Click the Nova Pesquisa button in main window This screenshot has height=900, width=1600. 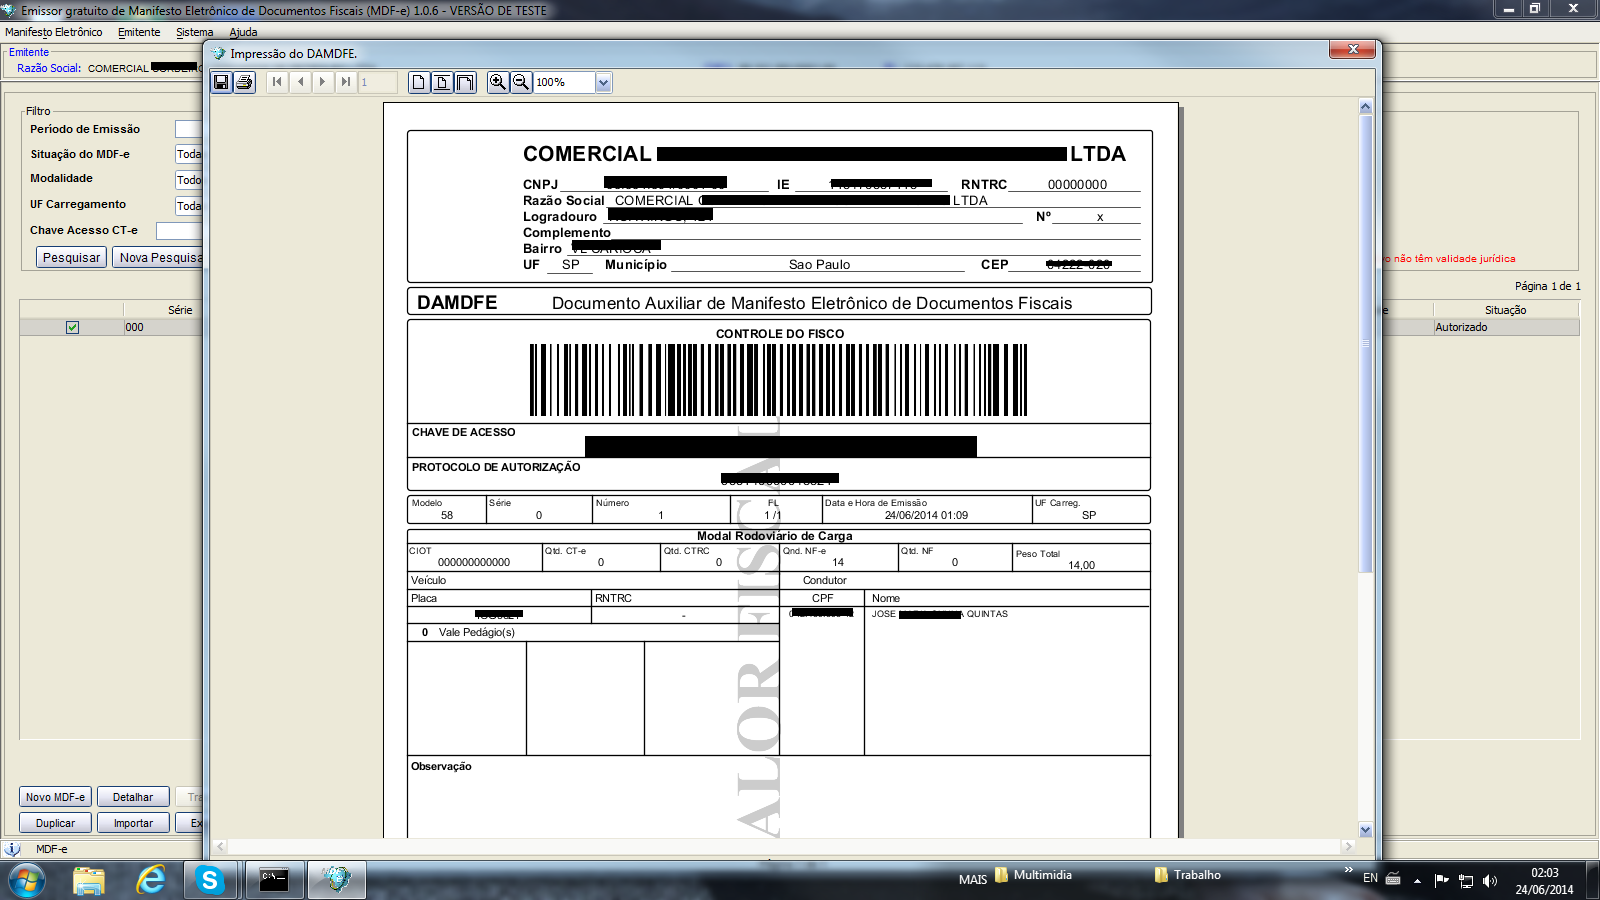point(158,257)
